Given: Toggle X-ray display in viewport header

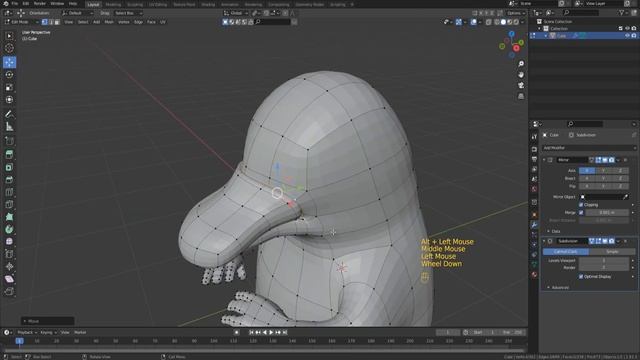Looking at the screenshot, I should click(489, 22).
